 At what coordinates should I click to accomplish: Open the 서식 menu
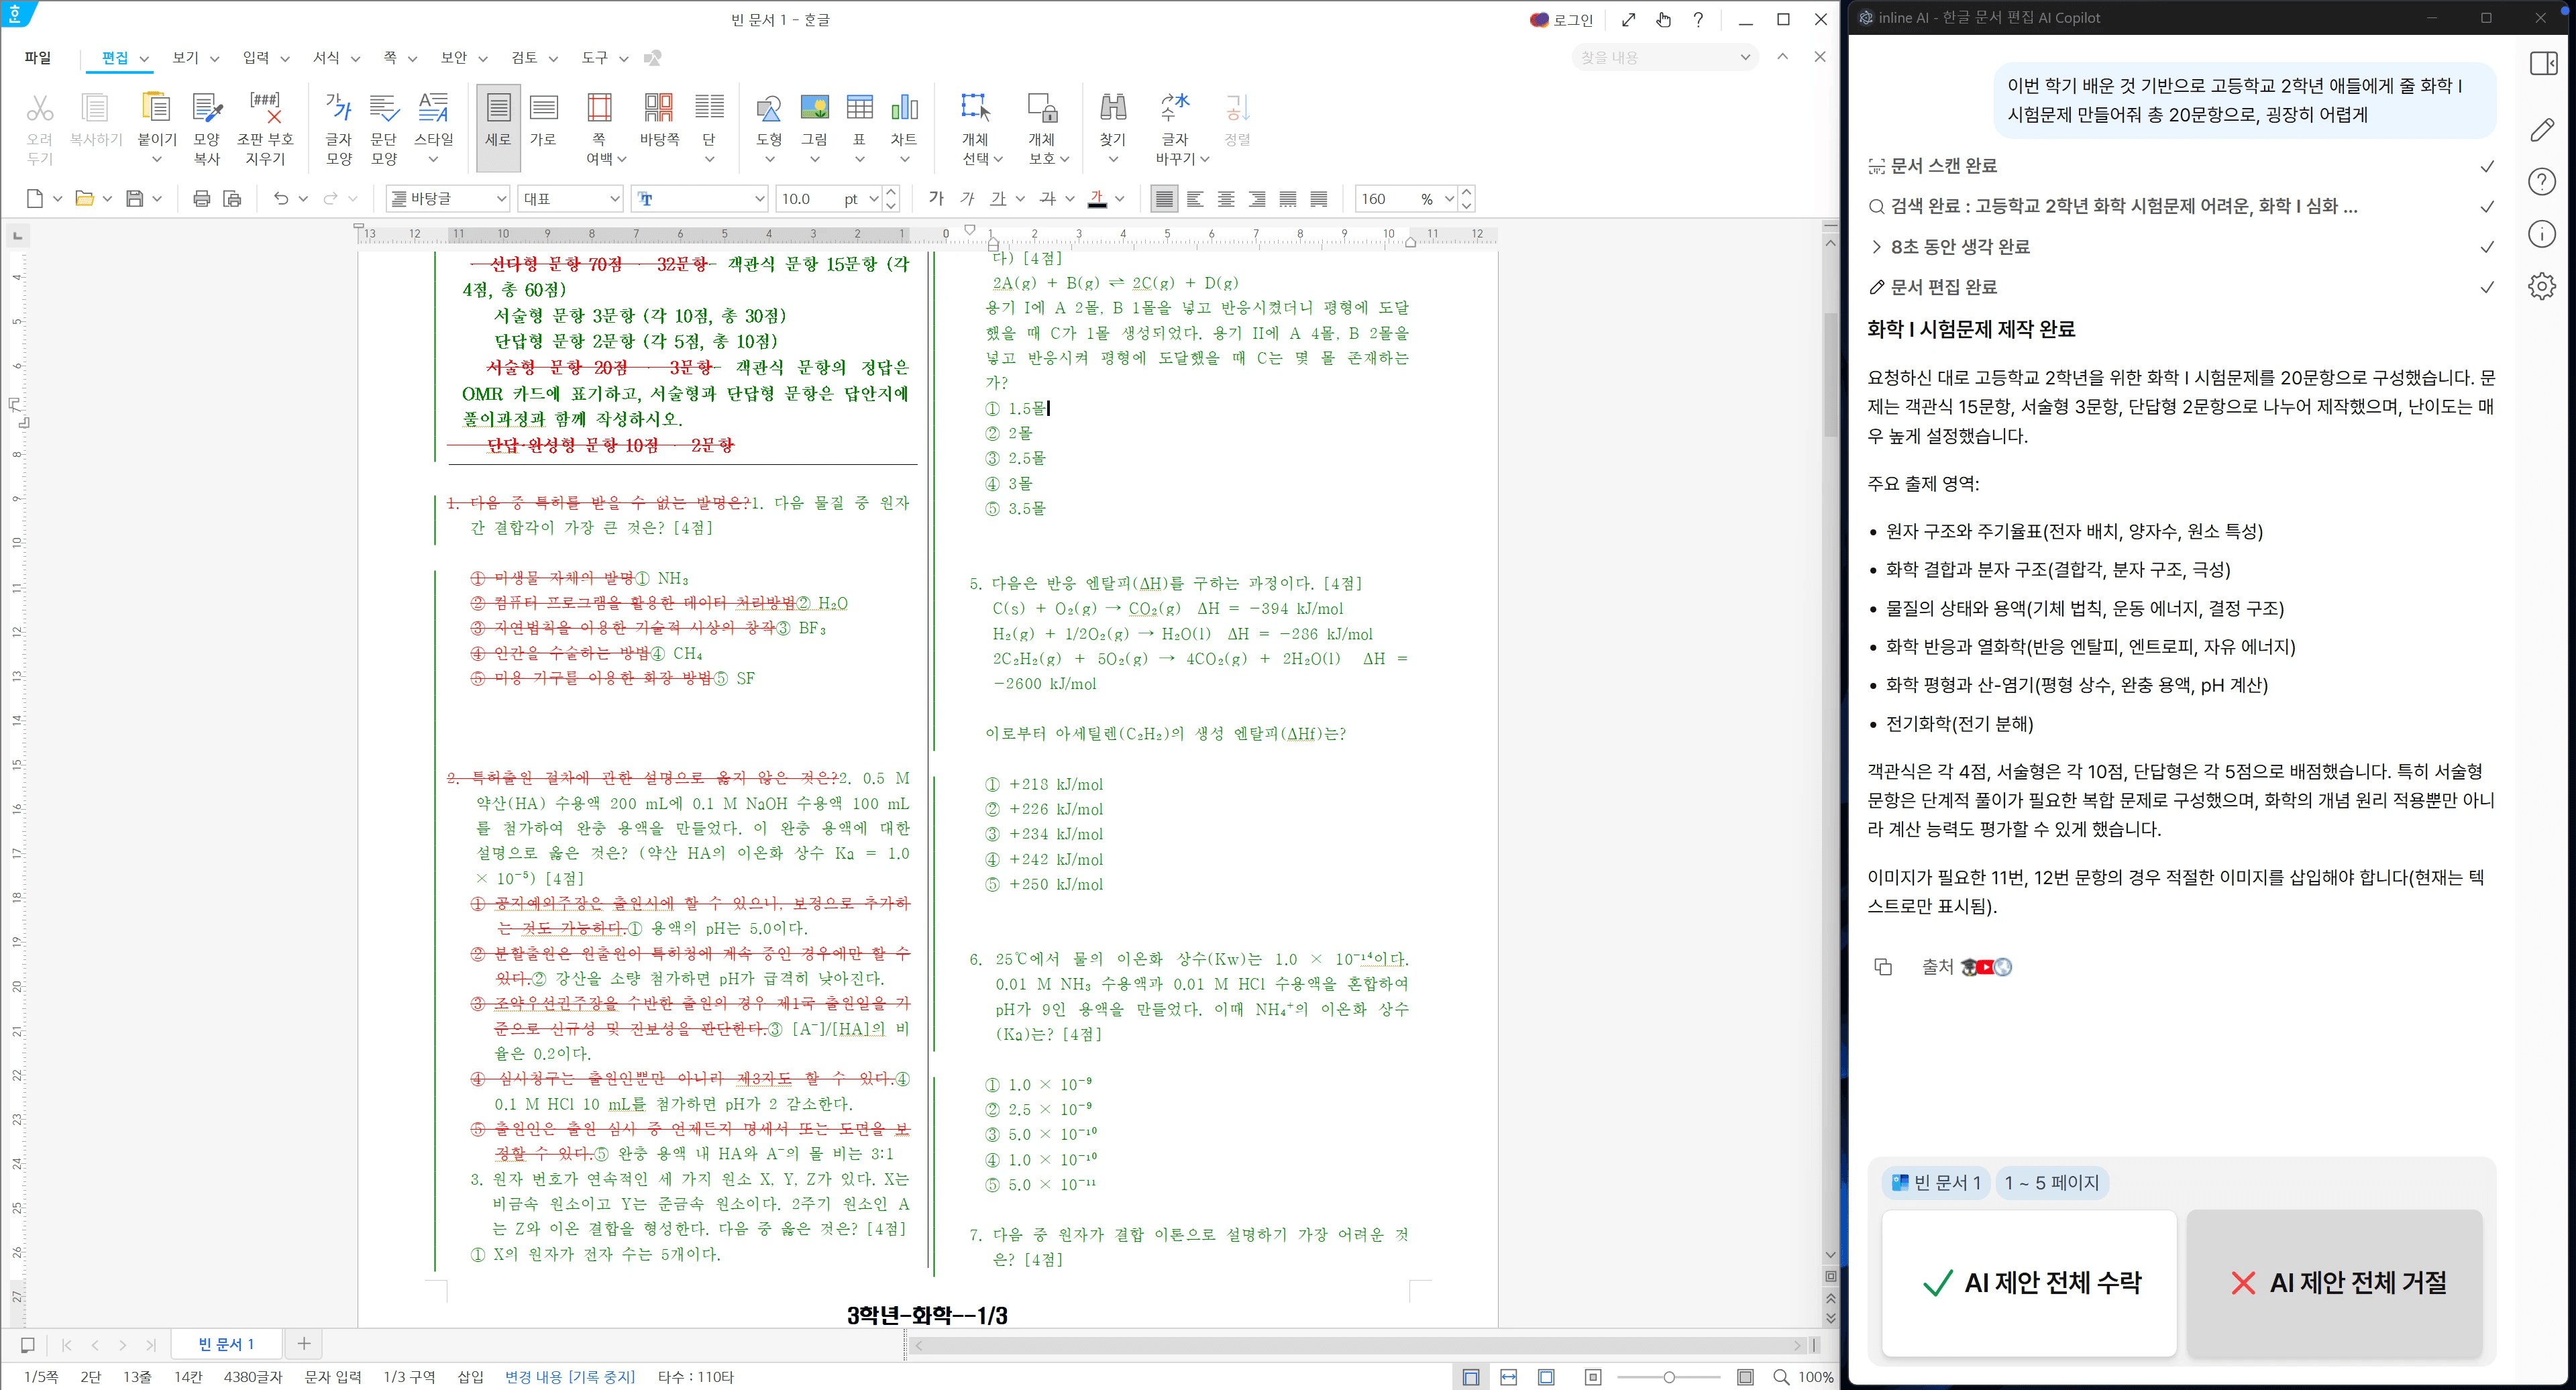[x=326, y=58]
